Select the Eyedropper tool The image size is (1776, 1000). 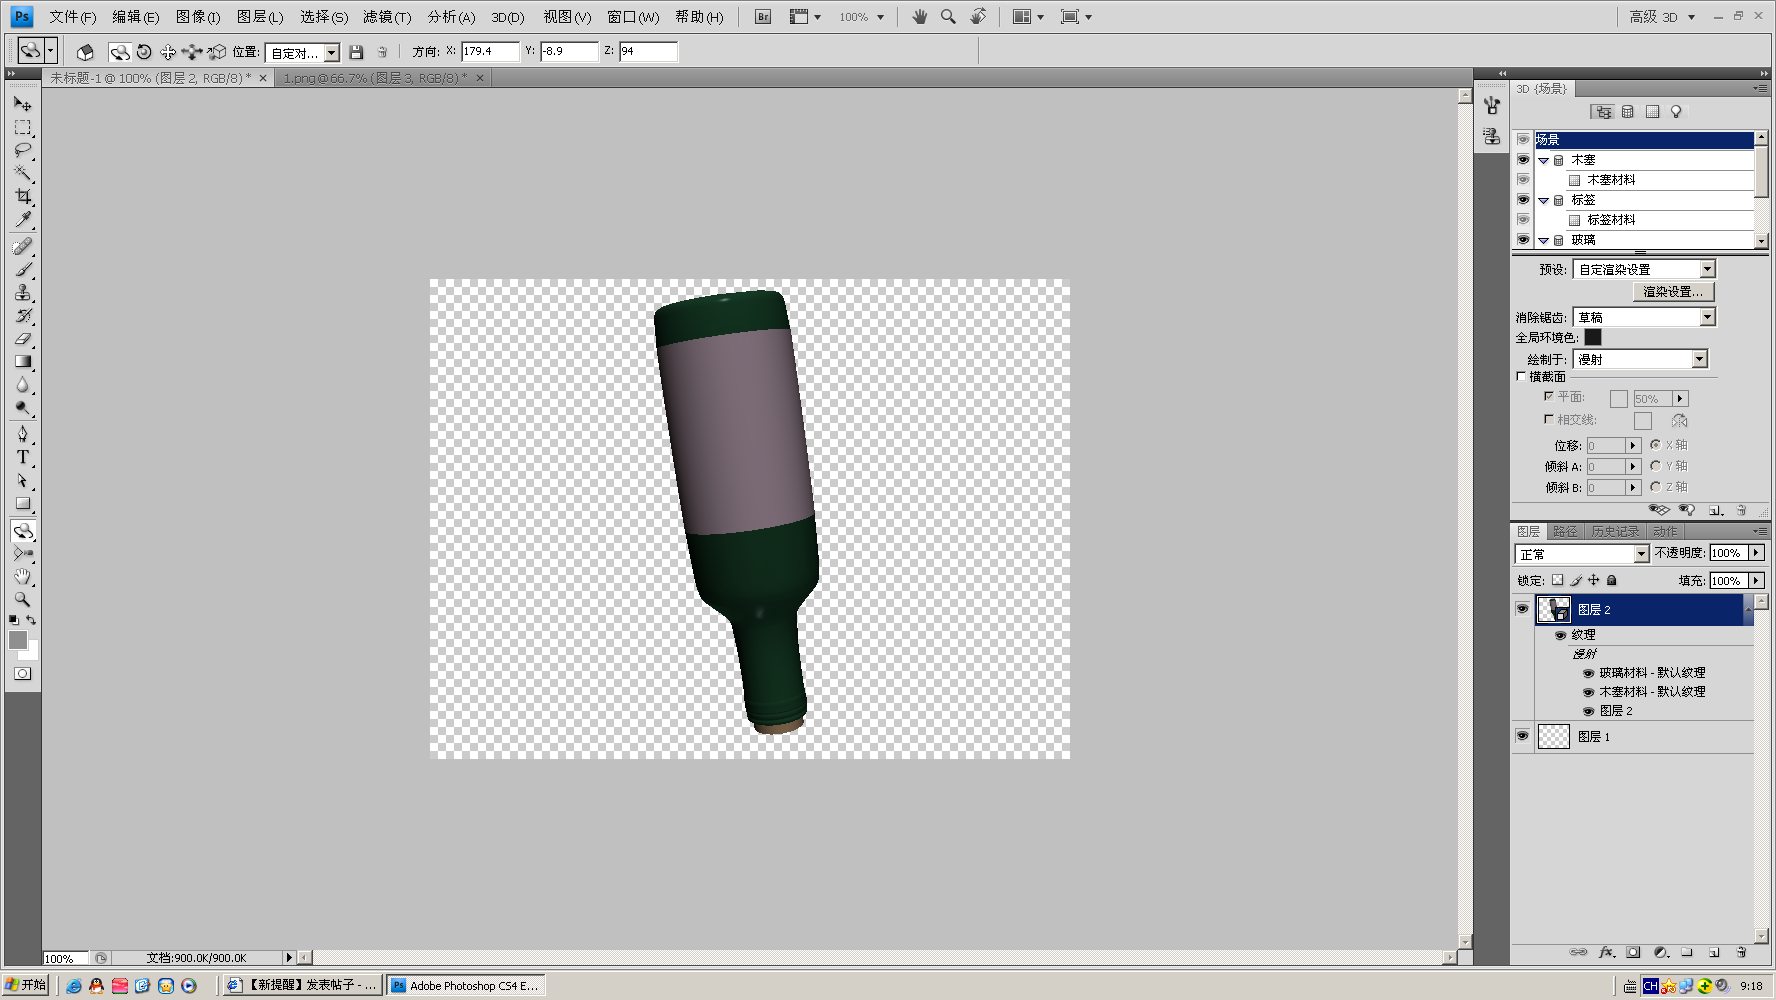point(22,220)
